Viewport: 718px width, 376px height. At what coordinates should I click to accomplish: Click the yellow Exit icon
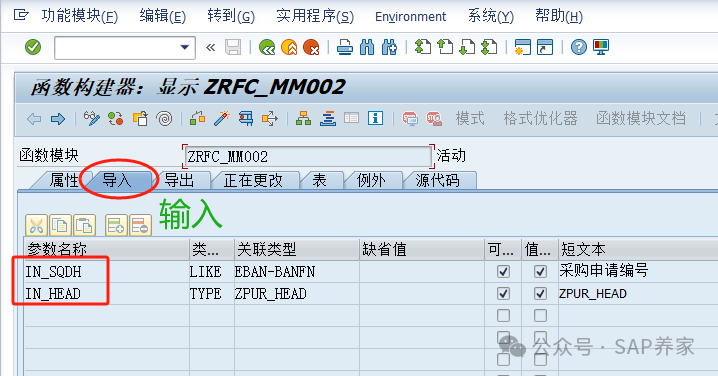tap(289, 47)
